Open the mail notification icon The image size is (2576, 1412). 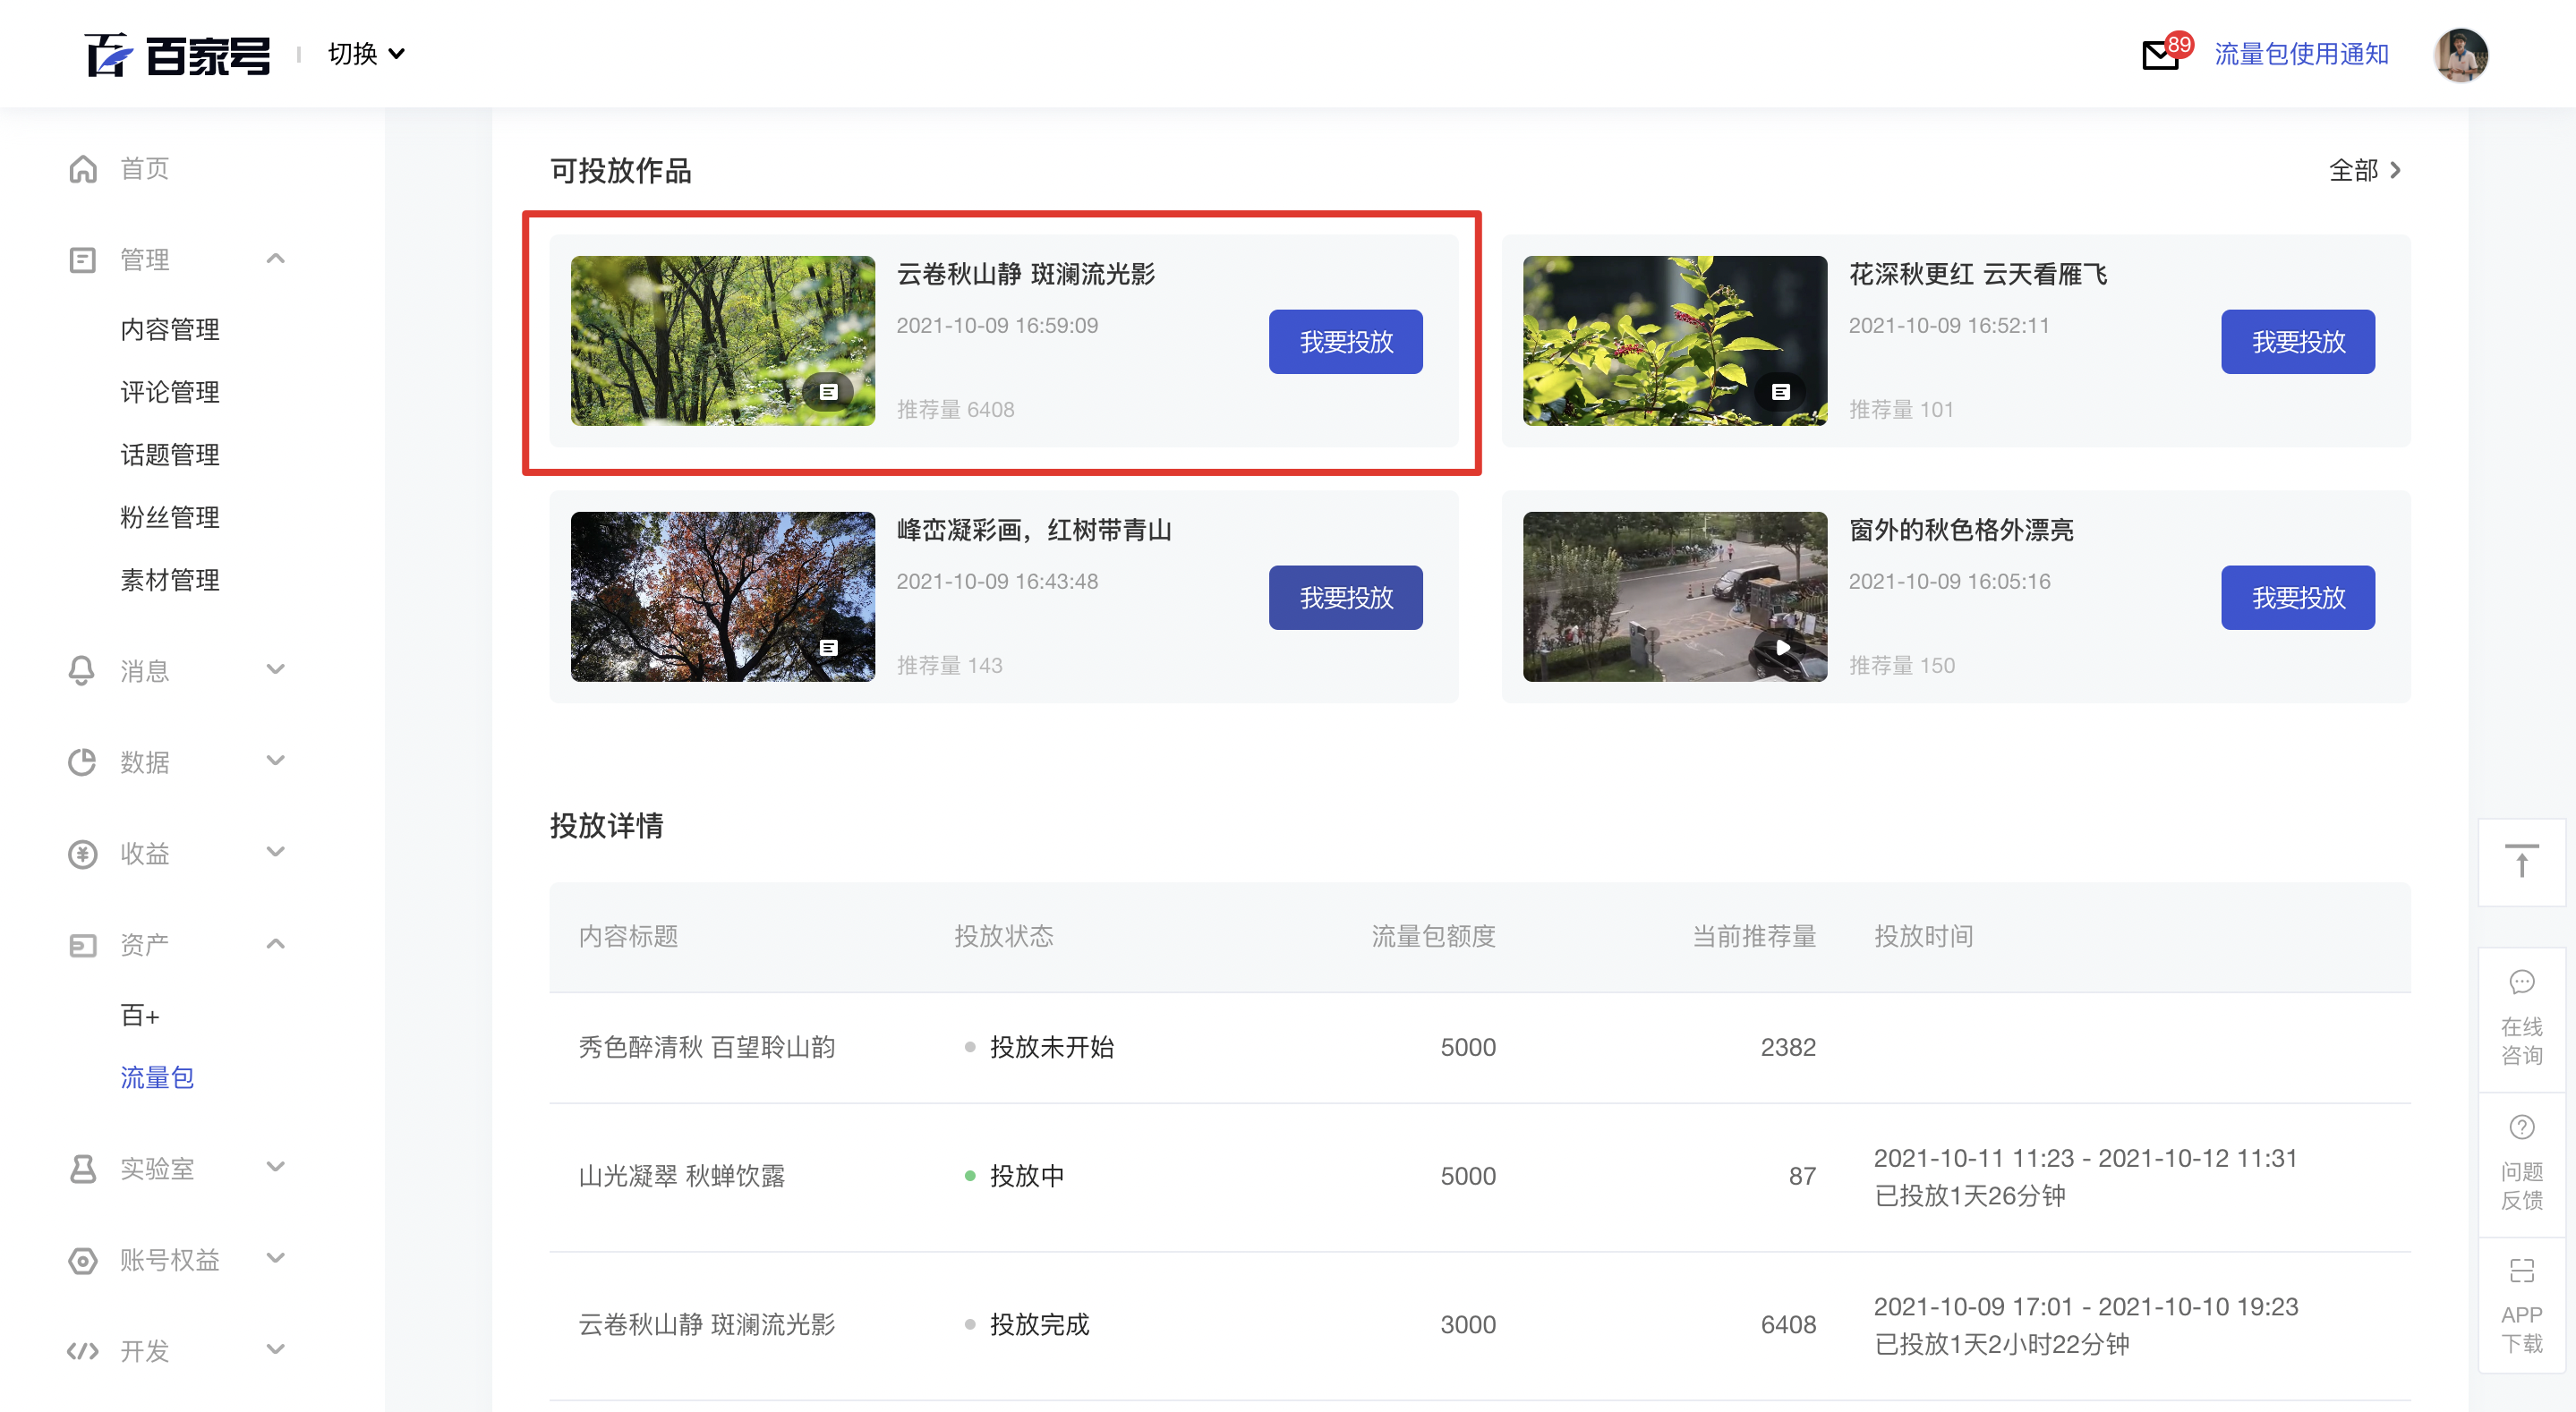pos(2160,55)
